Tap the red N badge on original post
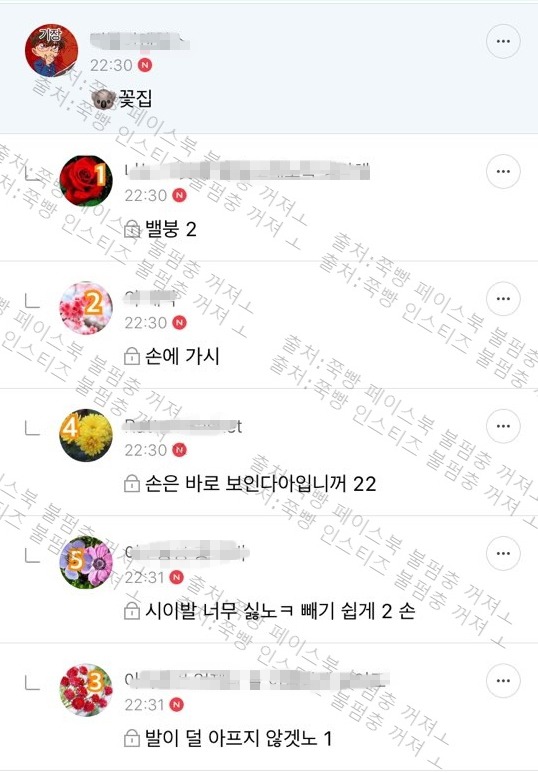Viewport: 538px width, 773px height. pyautogui.click(x=145, y=65)
